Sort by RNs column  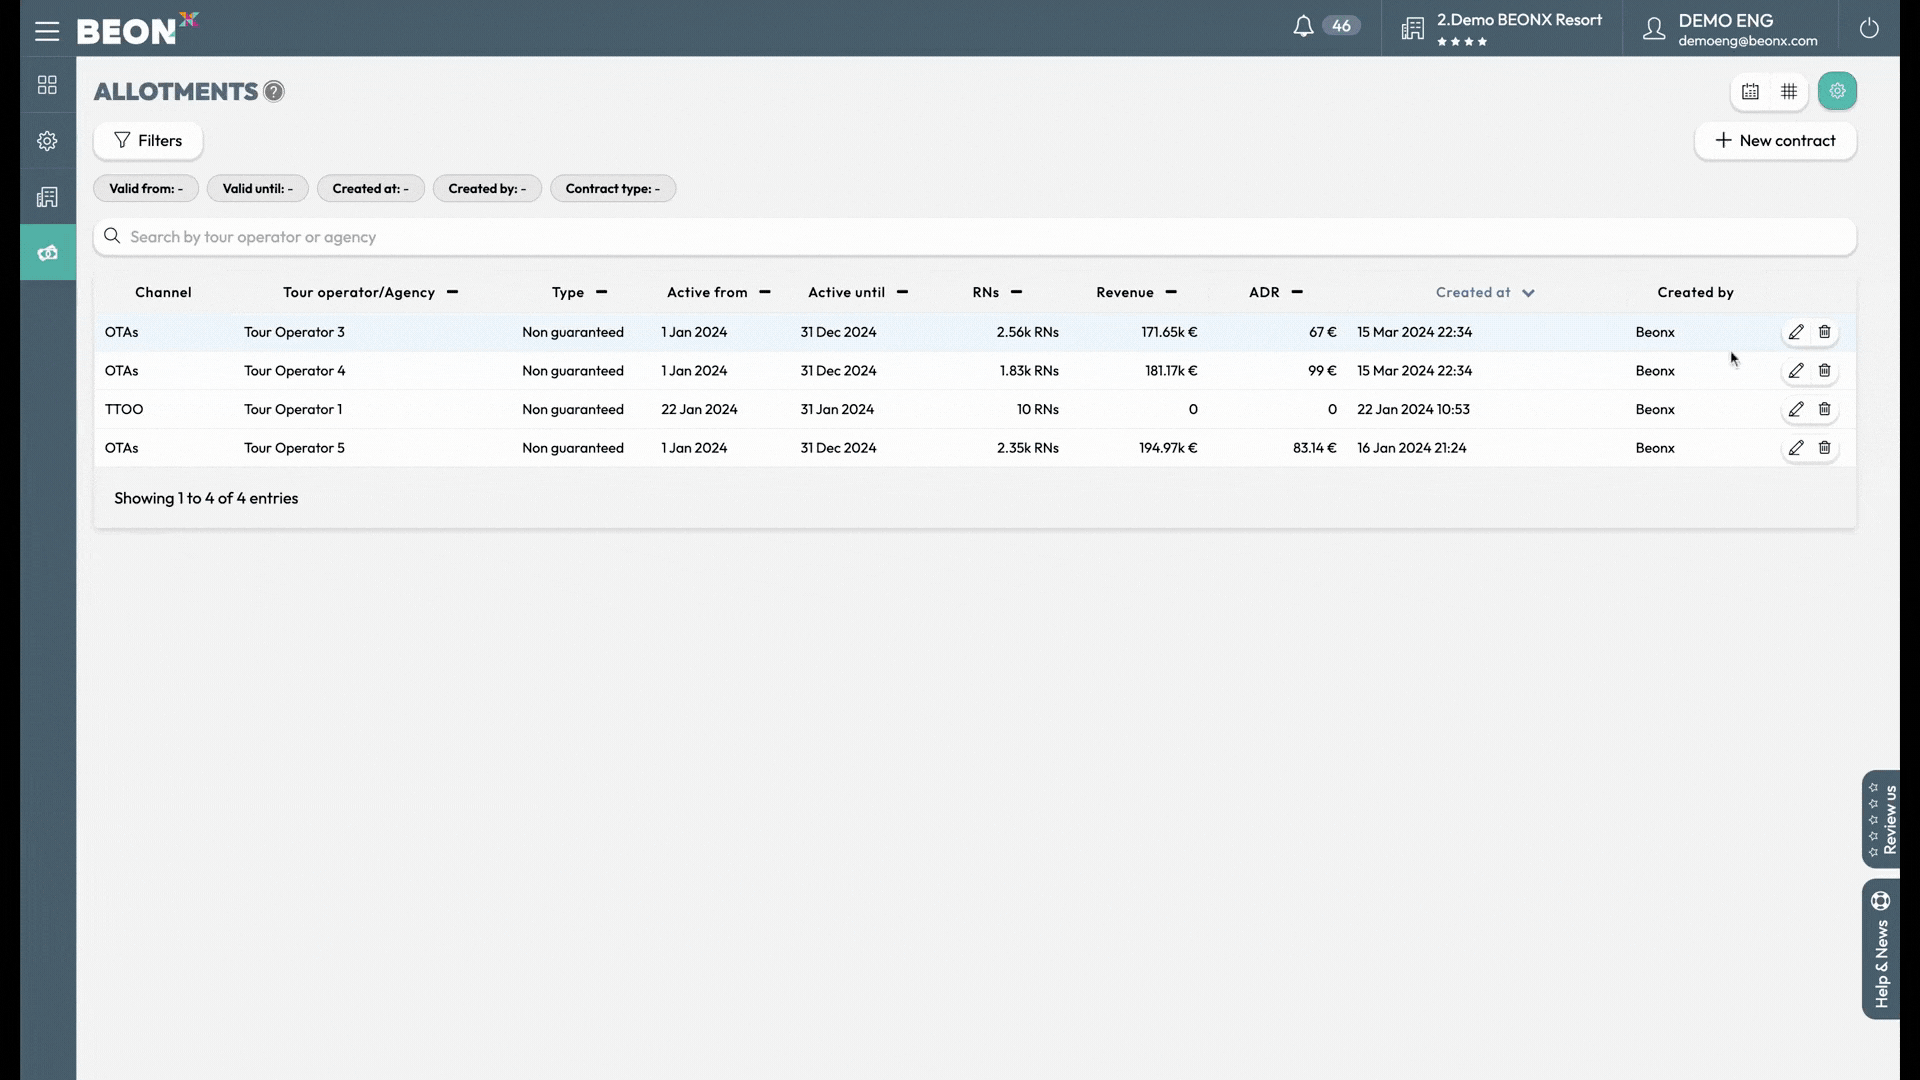[x=997, y=293]
